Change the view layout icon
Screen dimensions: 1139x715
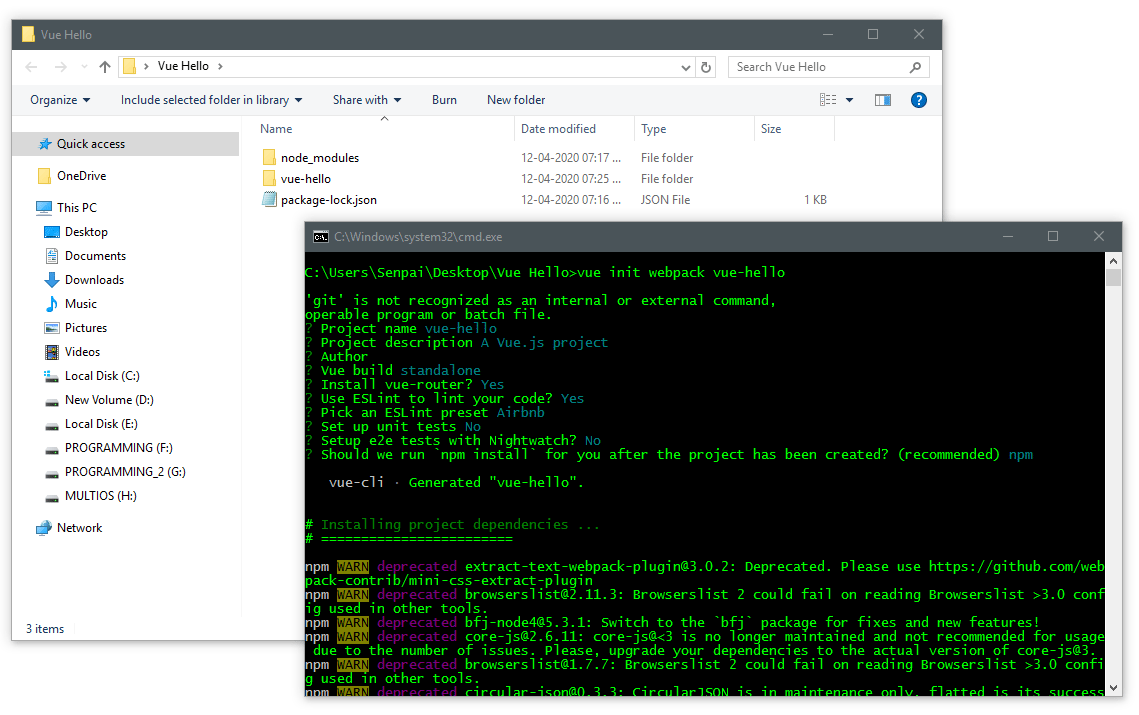click(828, 100)
